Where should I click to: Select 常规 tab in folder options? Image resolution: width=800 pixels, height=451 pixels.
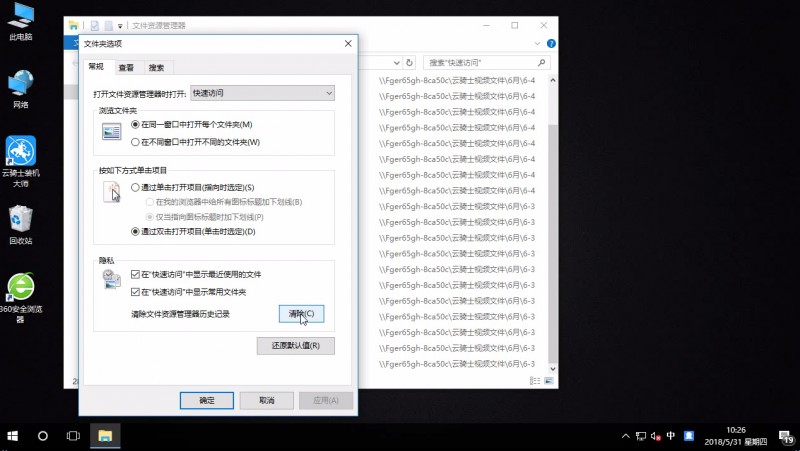96,66
